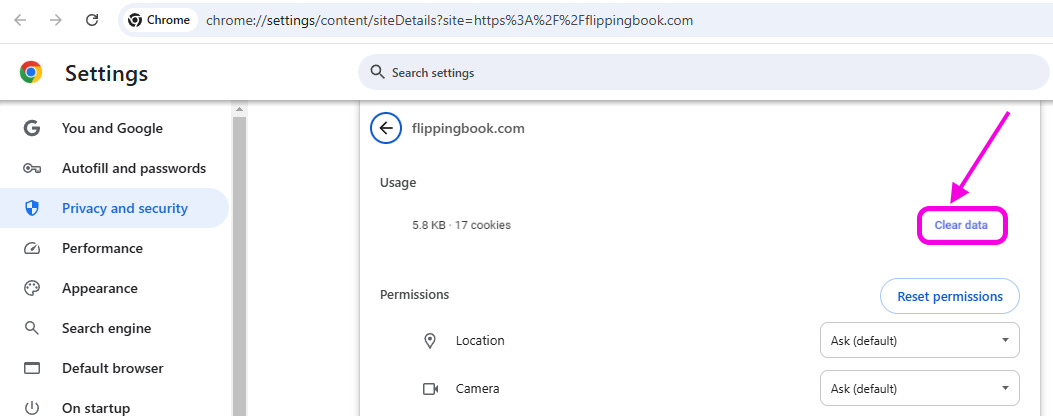This screenshot has width=1053, height=416.
Task: Open Search engine settings section
Action: pos(106,328)
